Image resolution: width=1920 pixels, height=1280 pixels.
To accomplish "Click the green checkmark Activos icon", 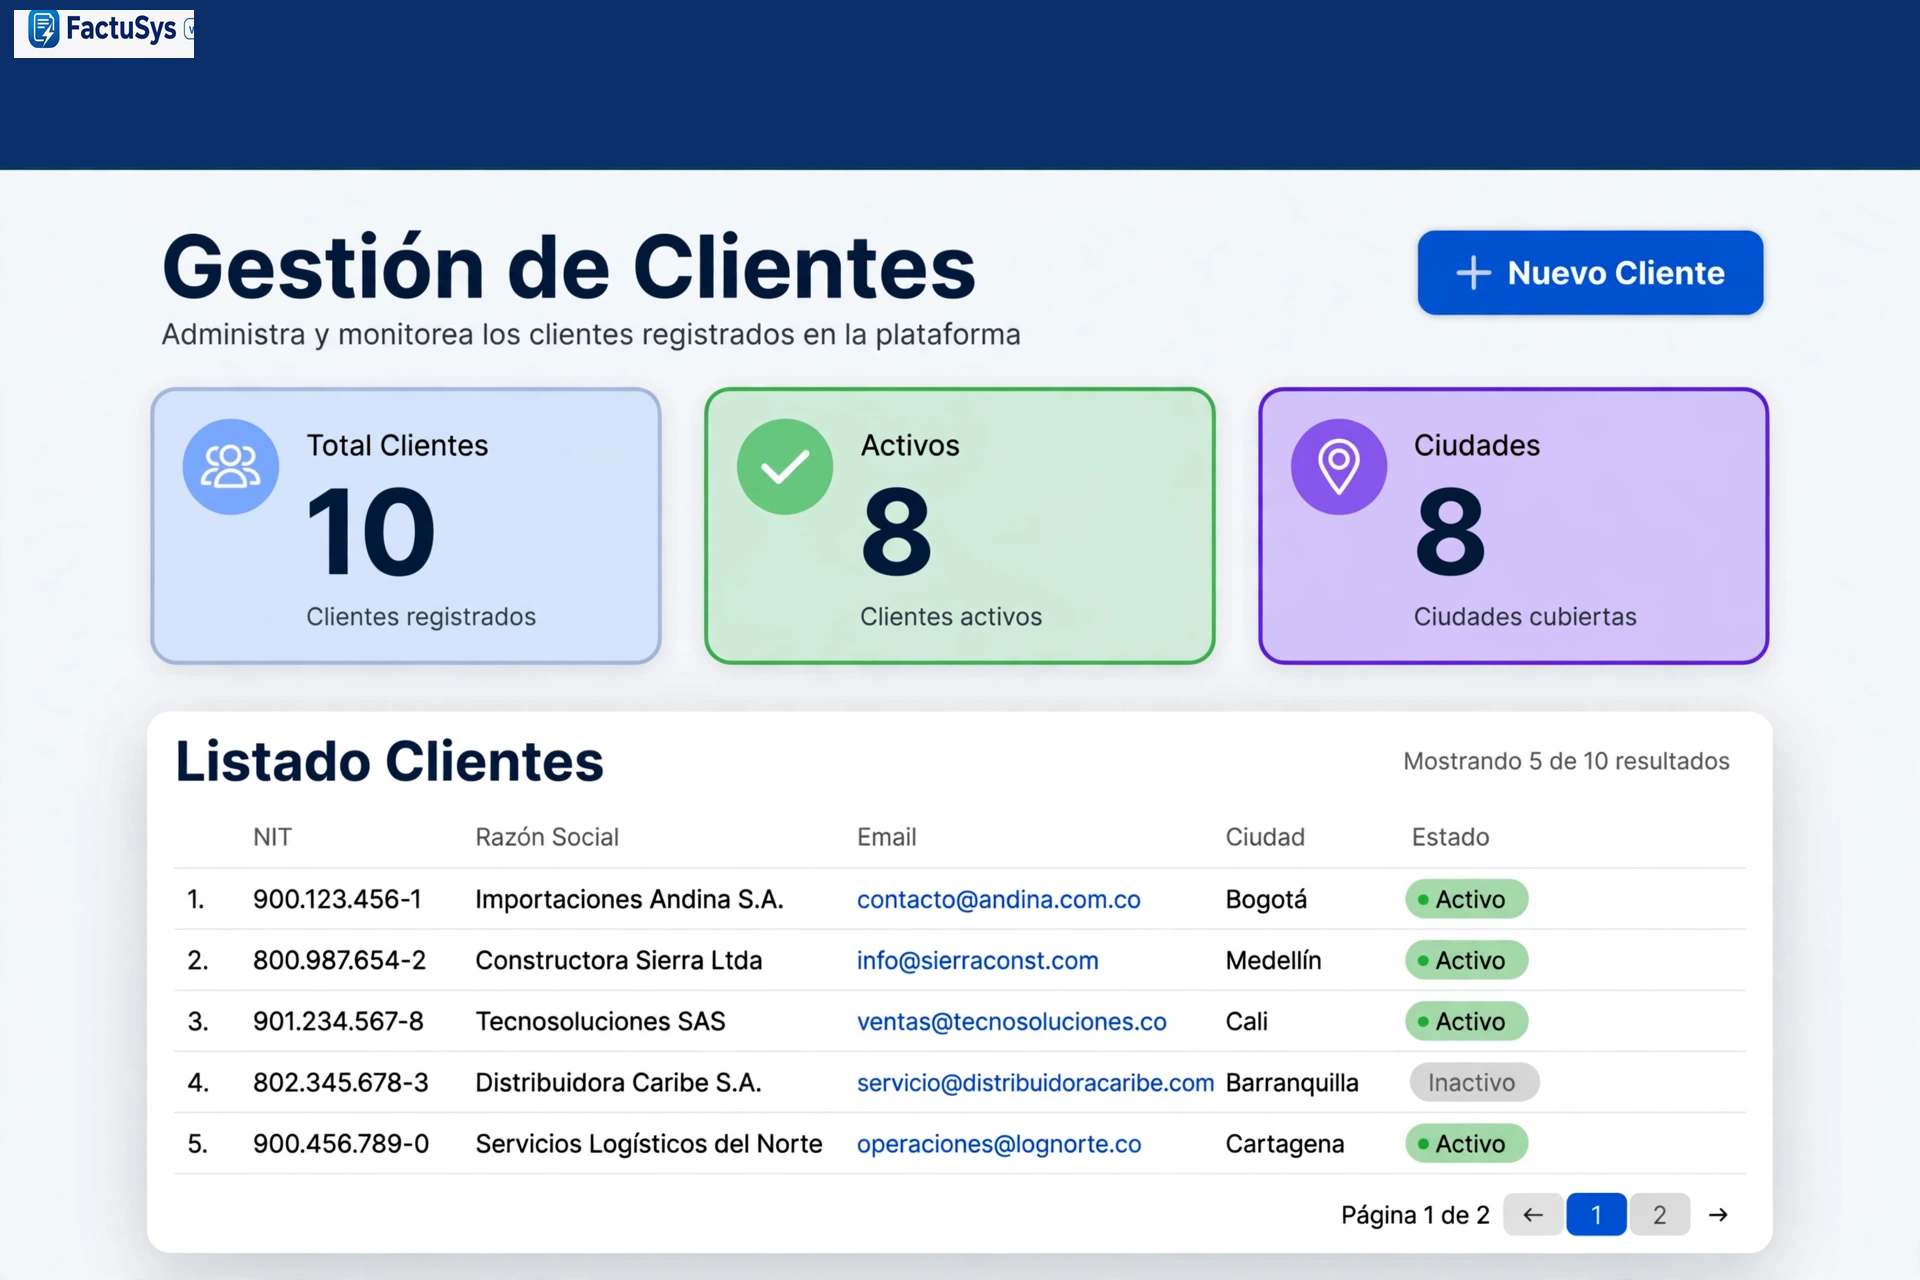I will tap(785, 467).
